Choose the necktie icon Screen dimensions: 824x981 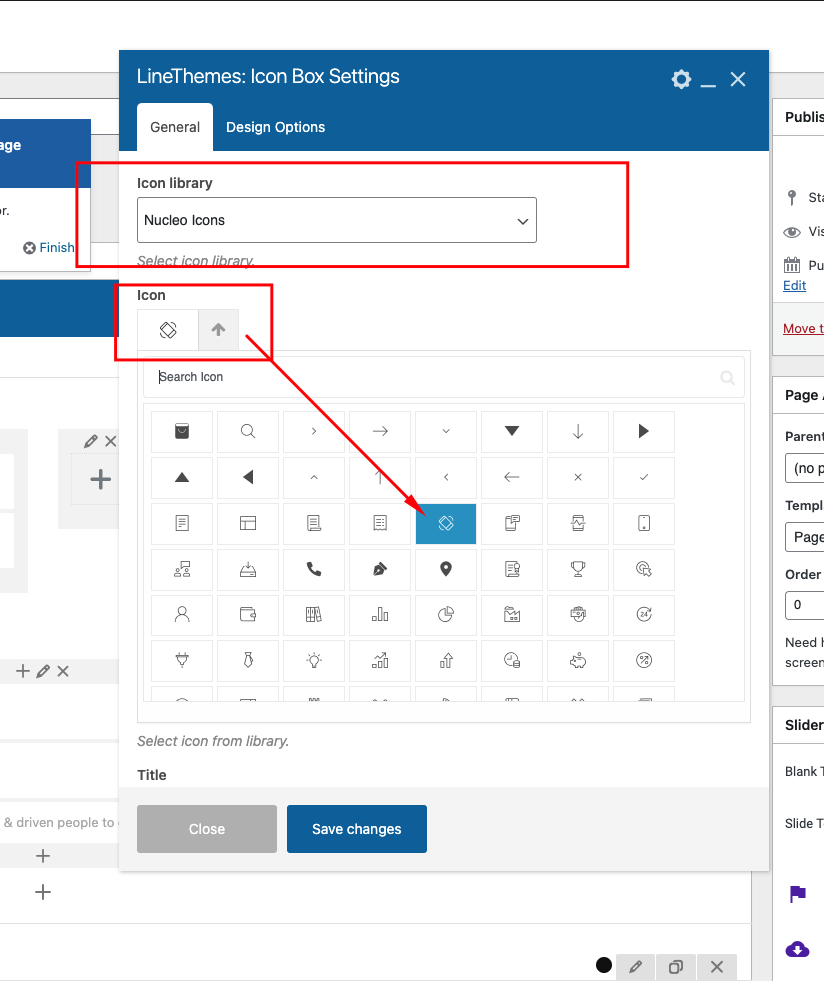click(248, 661)
